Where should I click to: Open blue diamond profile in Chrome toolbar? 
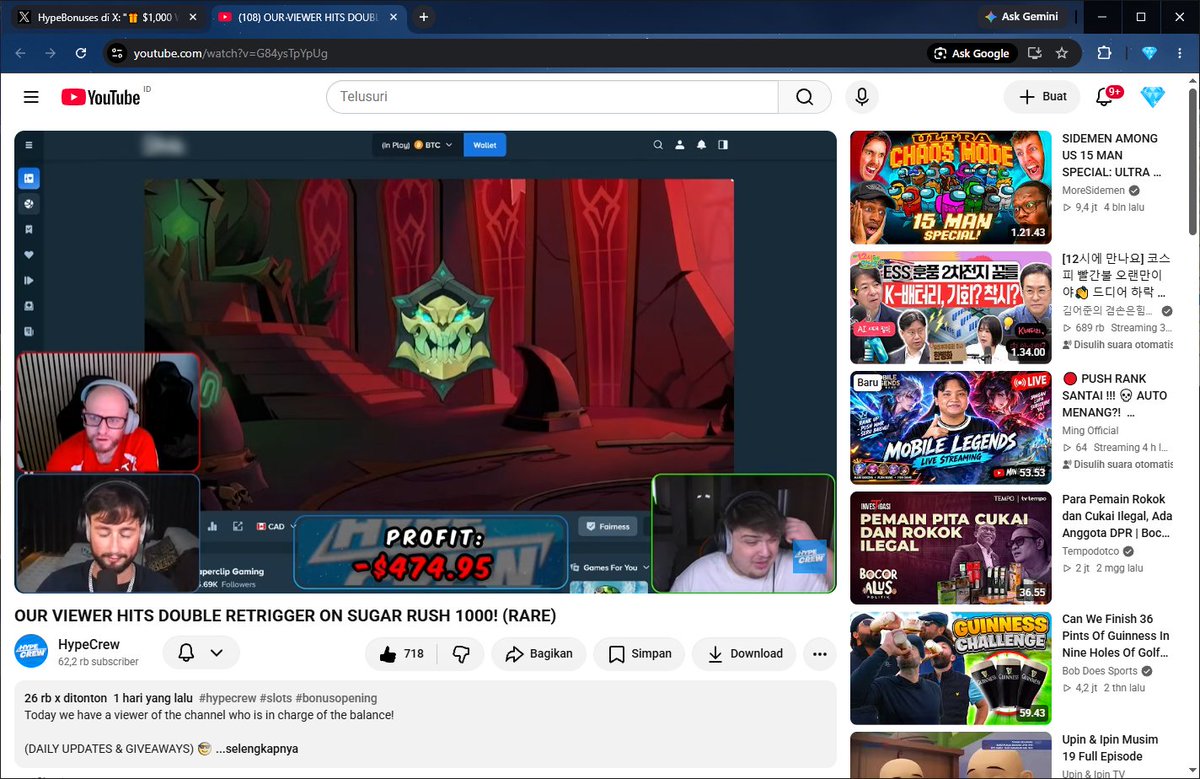(x=1149, y=53)
